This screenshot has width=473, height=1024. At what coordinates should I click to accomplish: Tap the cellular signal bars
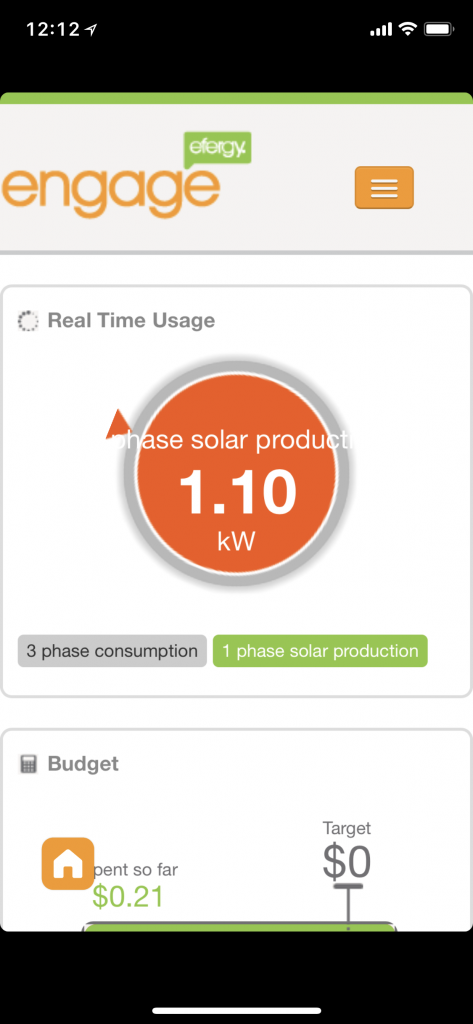point(381,30)
